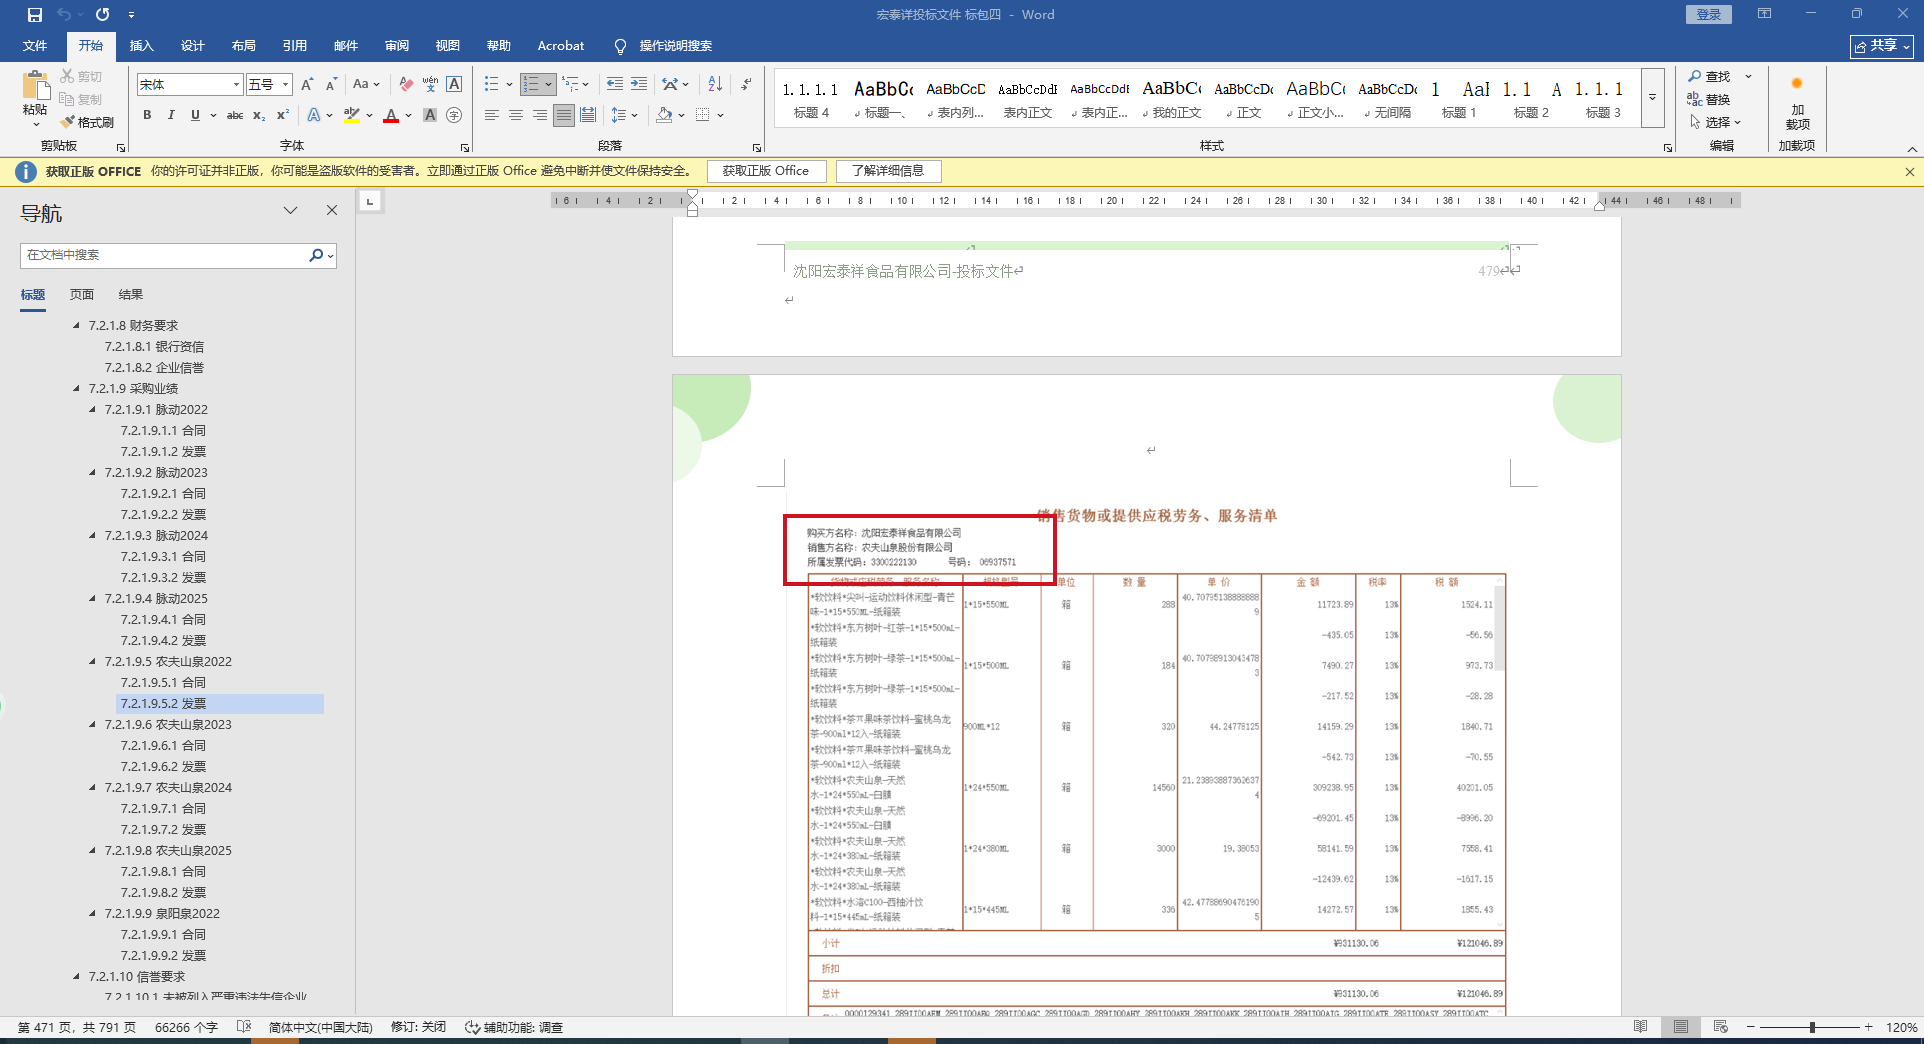1924x1044 pixels.
Task: Expand the styles gallery more arrow
Action: (1652, 97)
